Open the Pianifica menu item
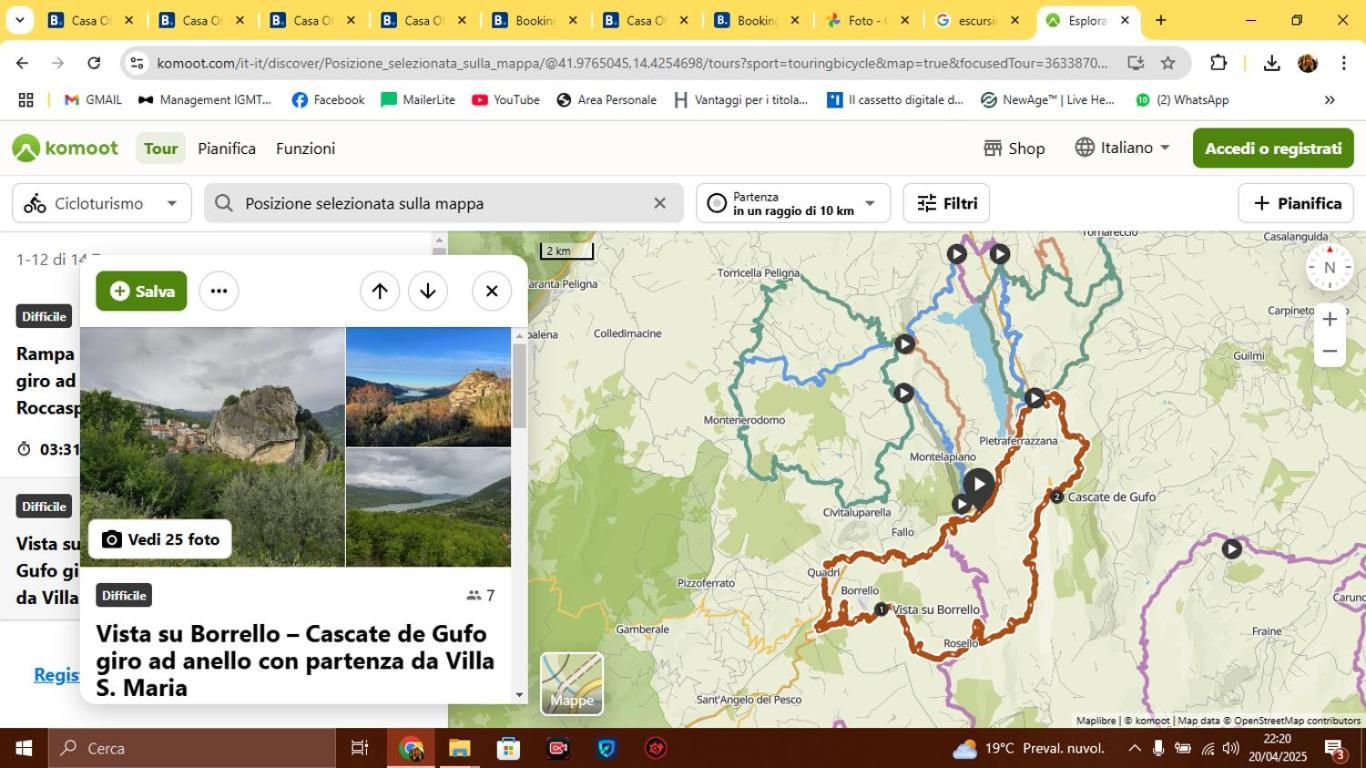The image size is (1366, 768). [227, 148]
